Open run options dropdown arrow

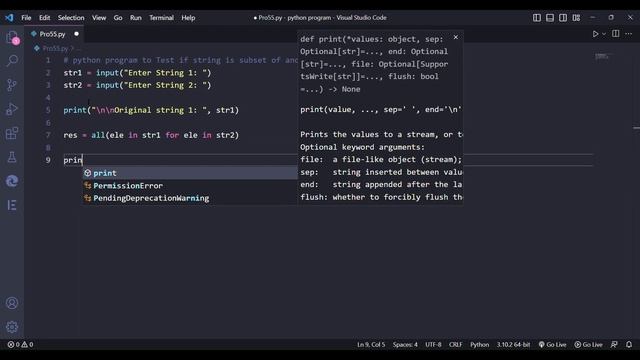pyautogui.click(x=604, y=34)
